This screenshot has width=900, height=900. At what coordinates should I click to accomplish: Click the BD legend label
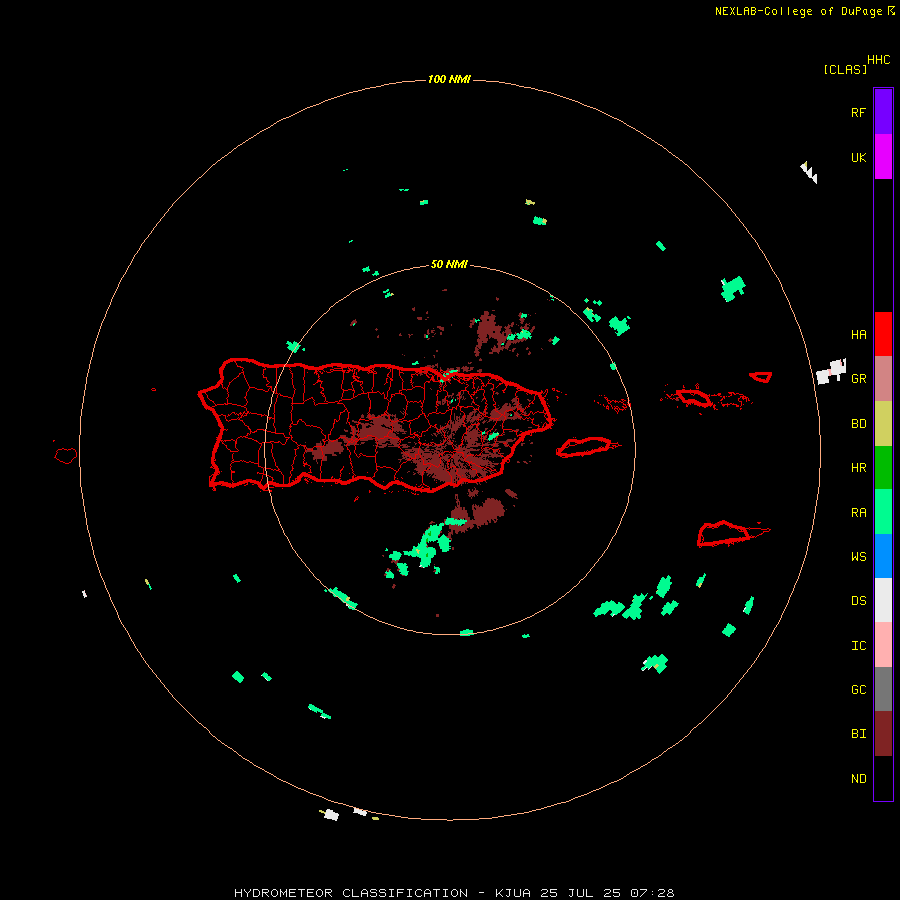pos(859,424)
